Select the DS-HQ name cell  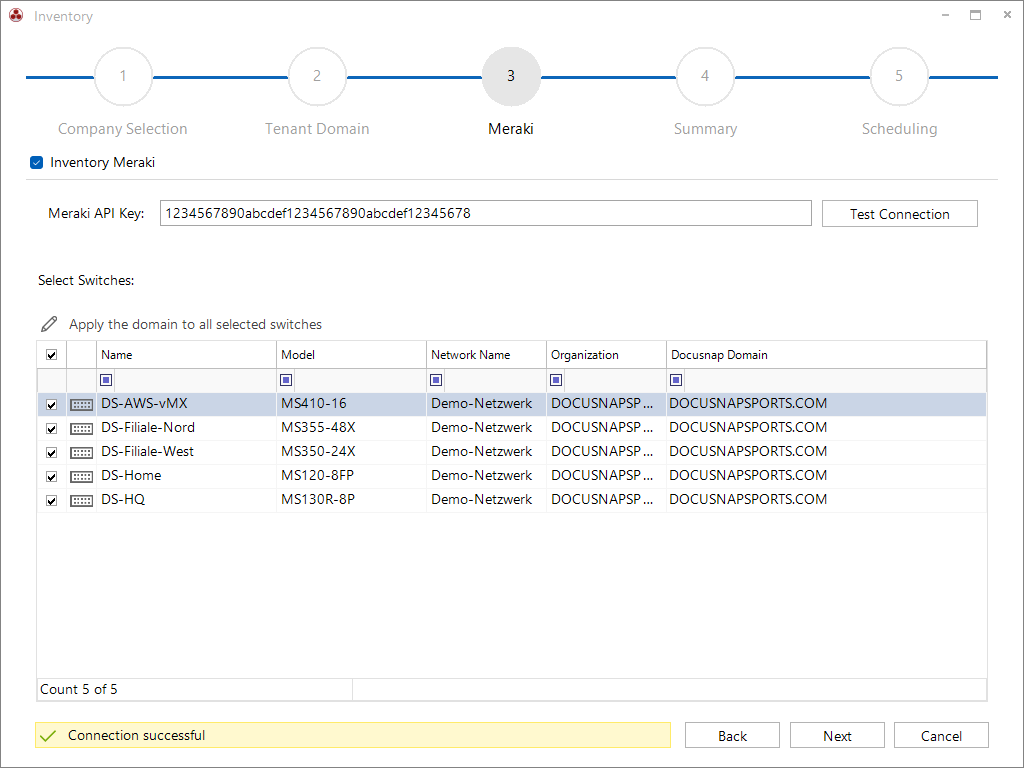click(186, 500)
